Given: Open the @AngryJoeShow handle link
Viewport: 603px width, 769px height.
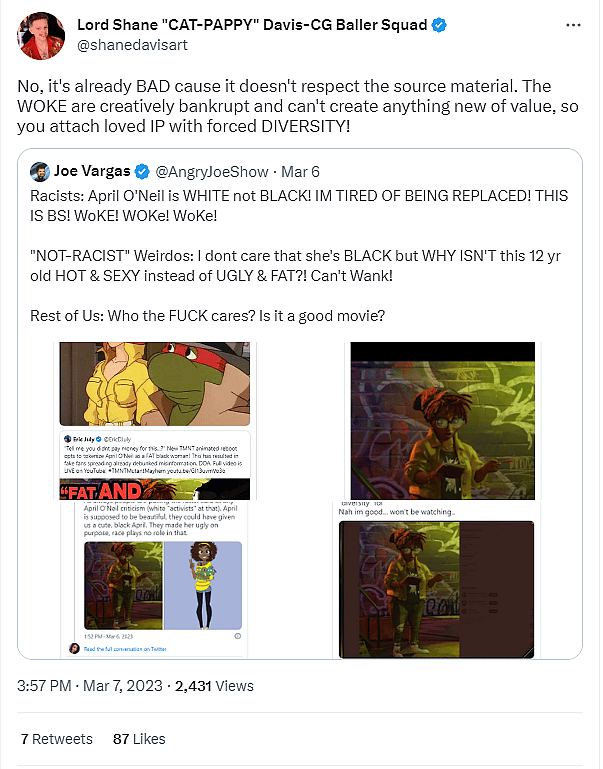Looking at the screenshot, I should [212, 172].
